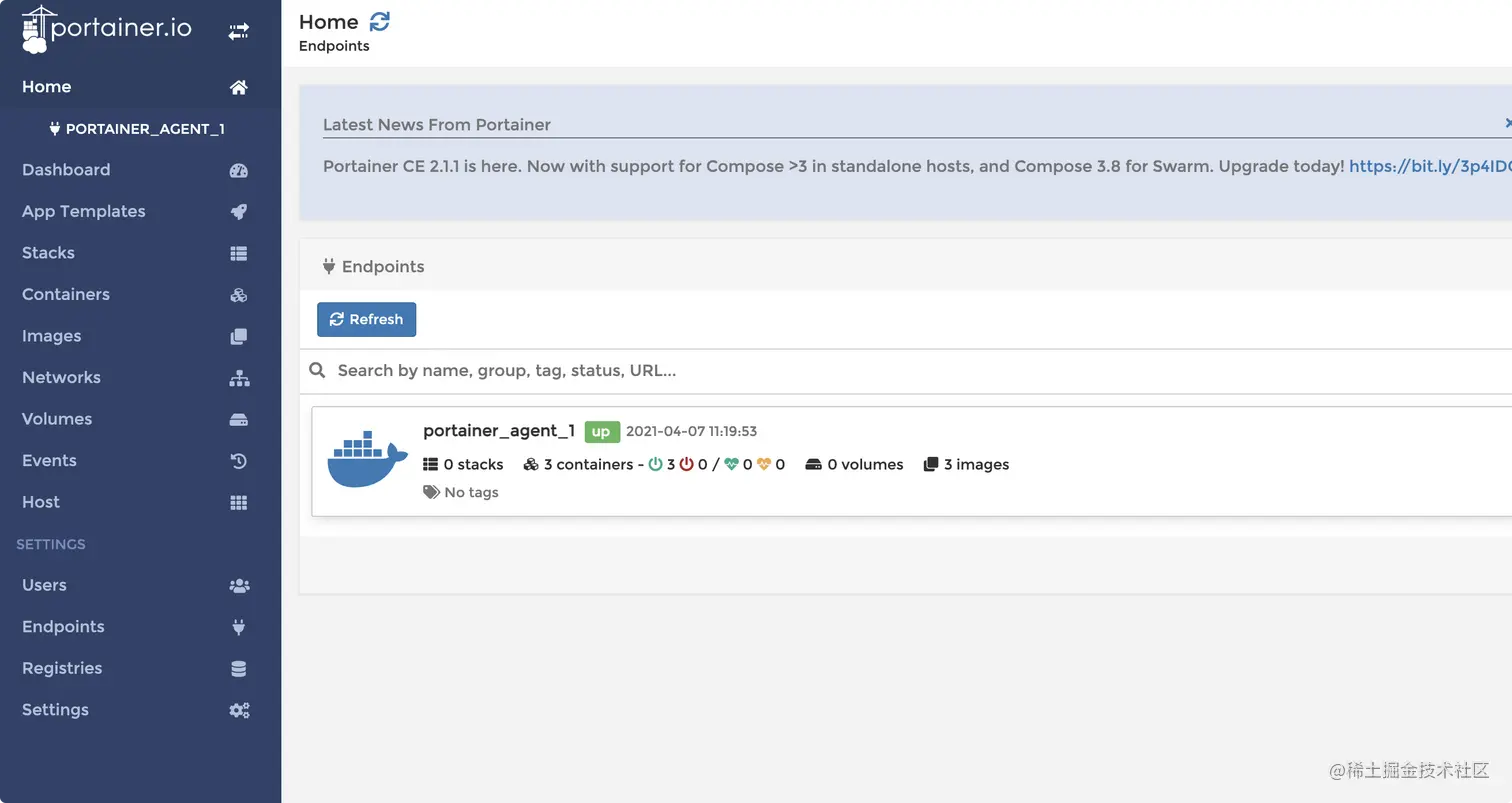
Task: Click the Images clone icon in sidebar
Action: (238, 336)
